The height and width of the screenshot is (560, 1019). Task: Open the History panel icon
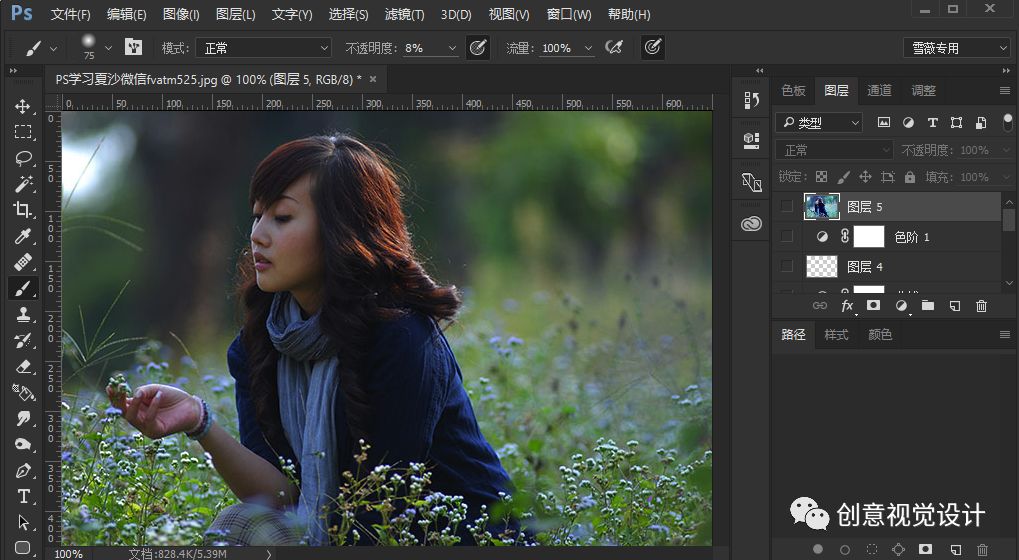(751, 100)
